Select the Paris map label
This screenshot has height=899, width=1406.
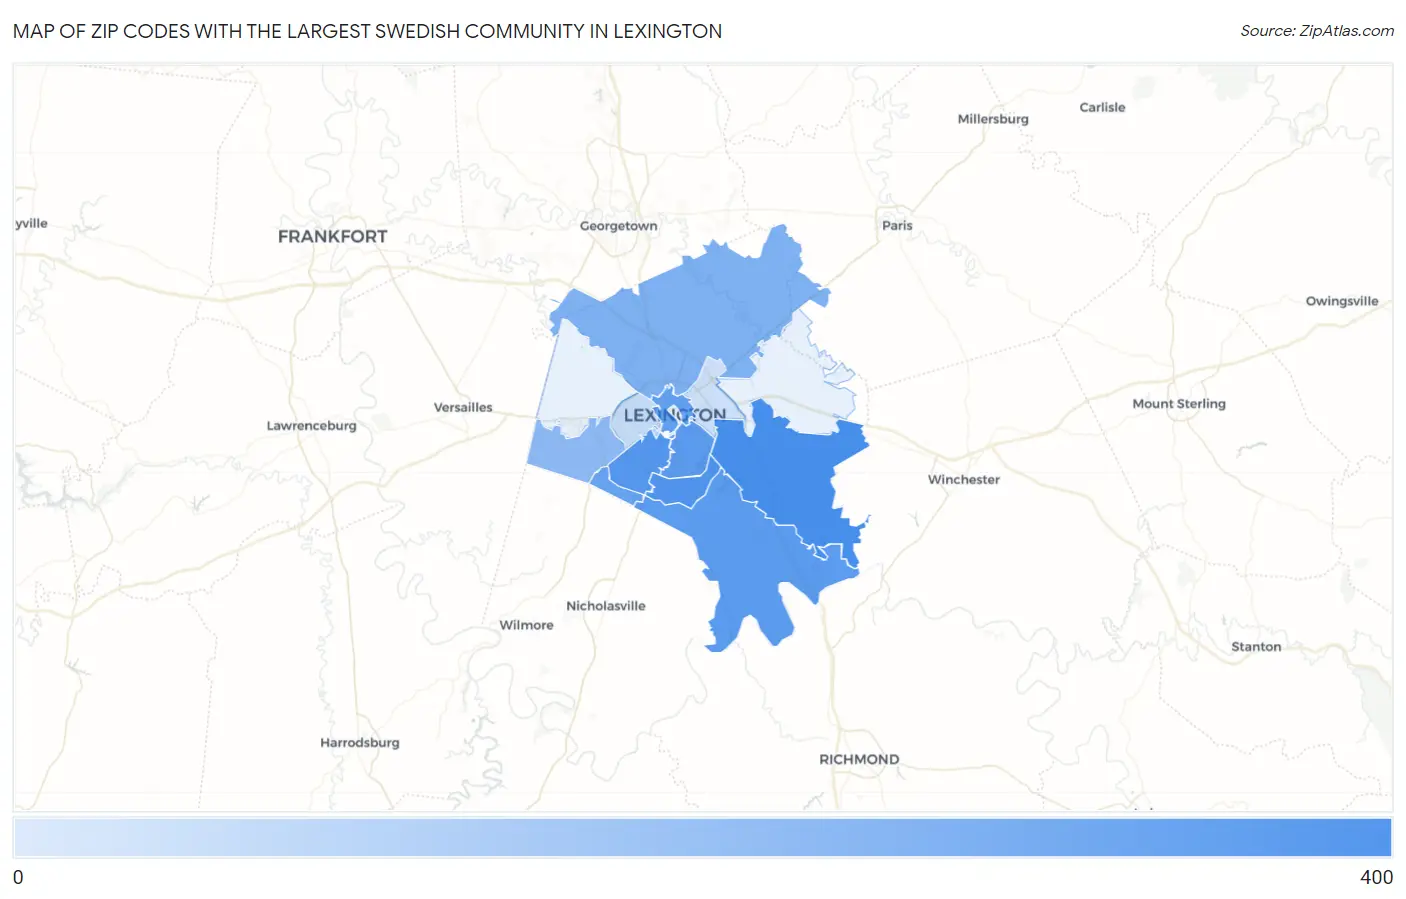click(x=897, y=225)
